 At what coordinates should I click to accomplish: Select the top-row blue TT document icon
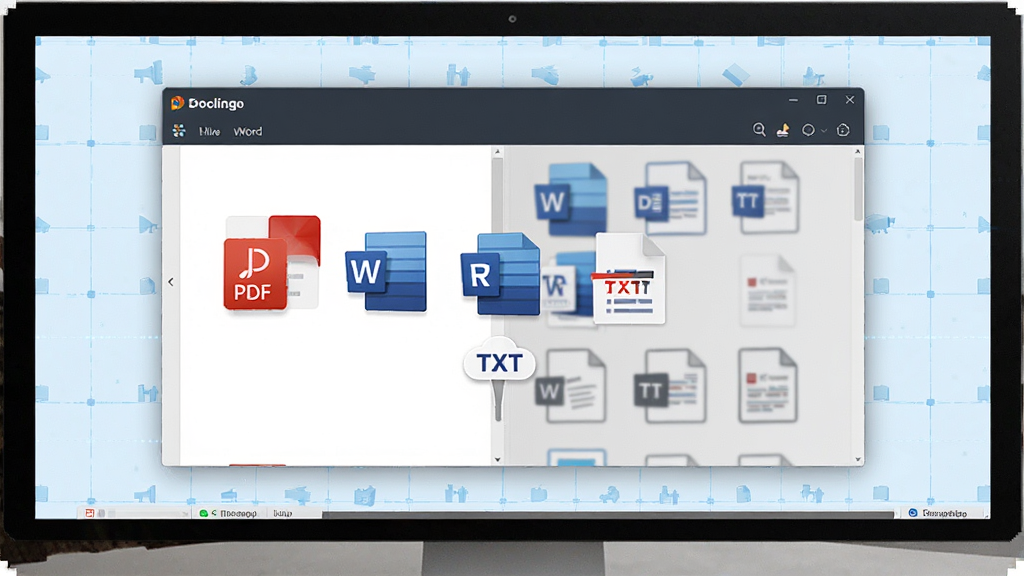pos(765,197)
